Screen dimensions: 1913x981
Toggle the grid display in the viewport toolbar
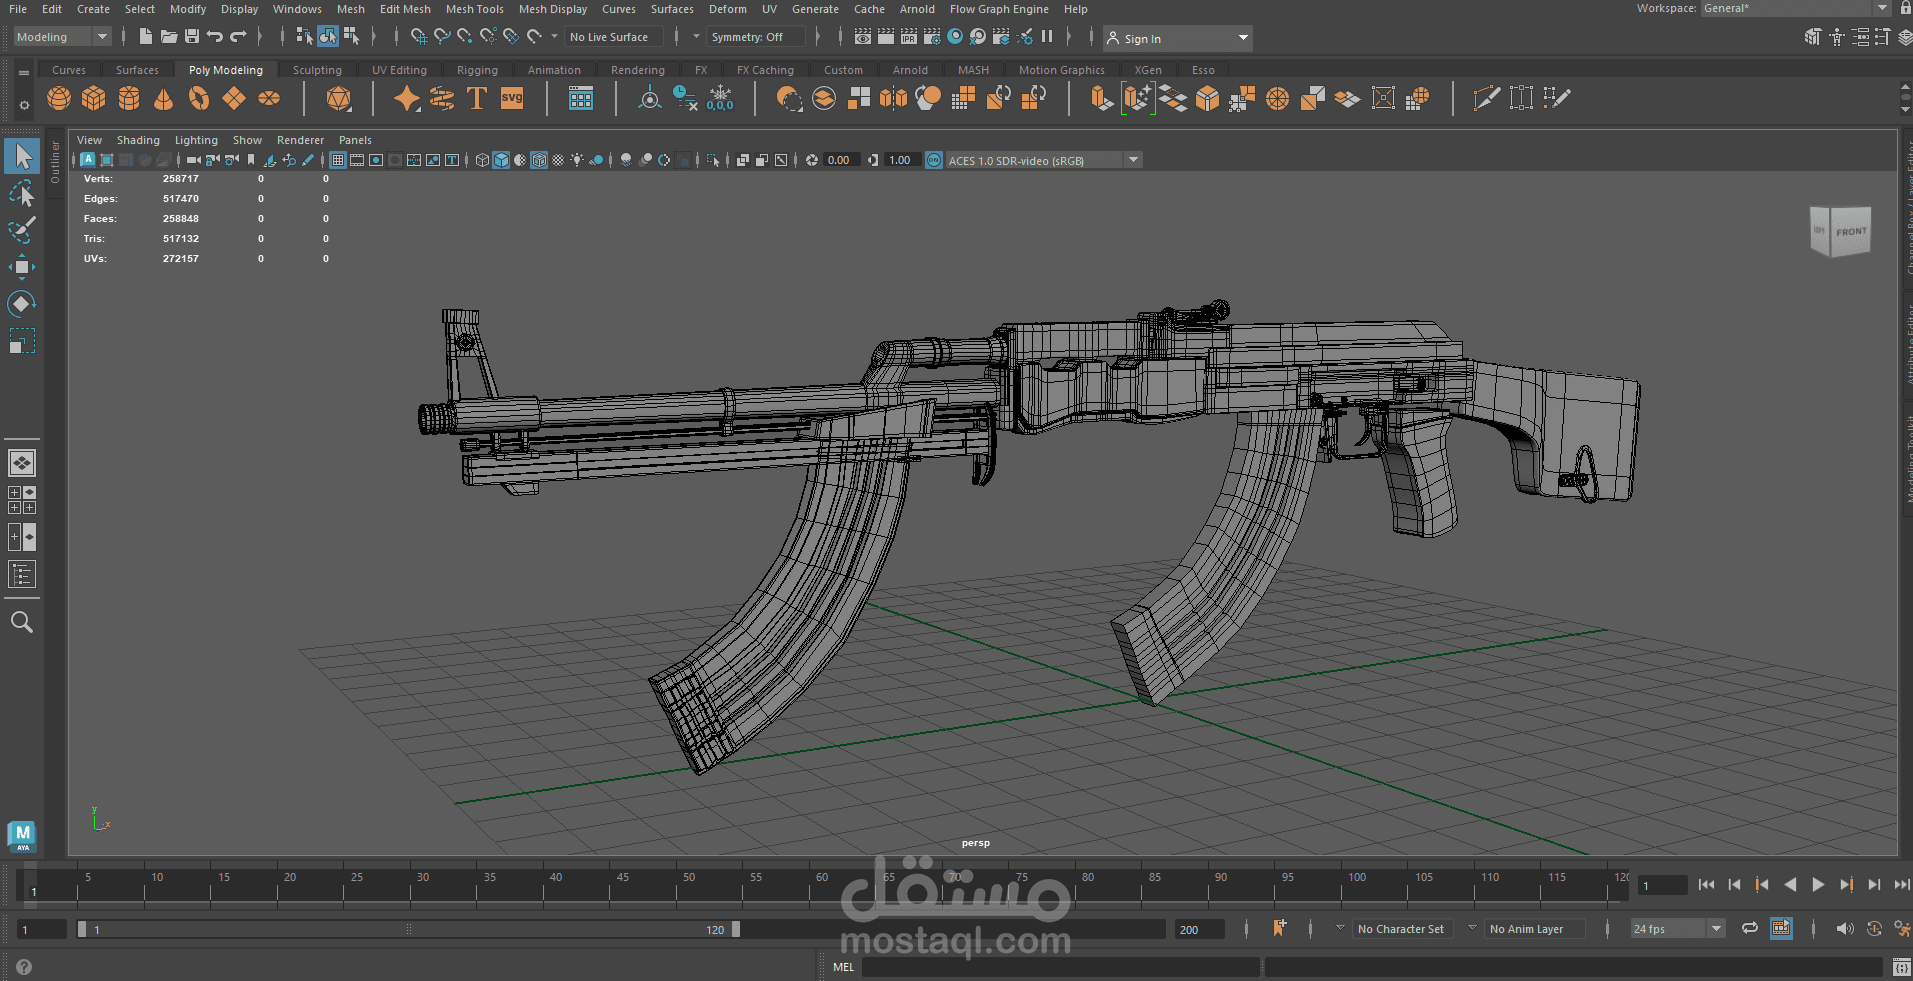337,160
